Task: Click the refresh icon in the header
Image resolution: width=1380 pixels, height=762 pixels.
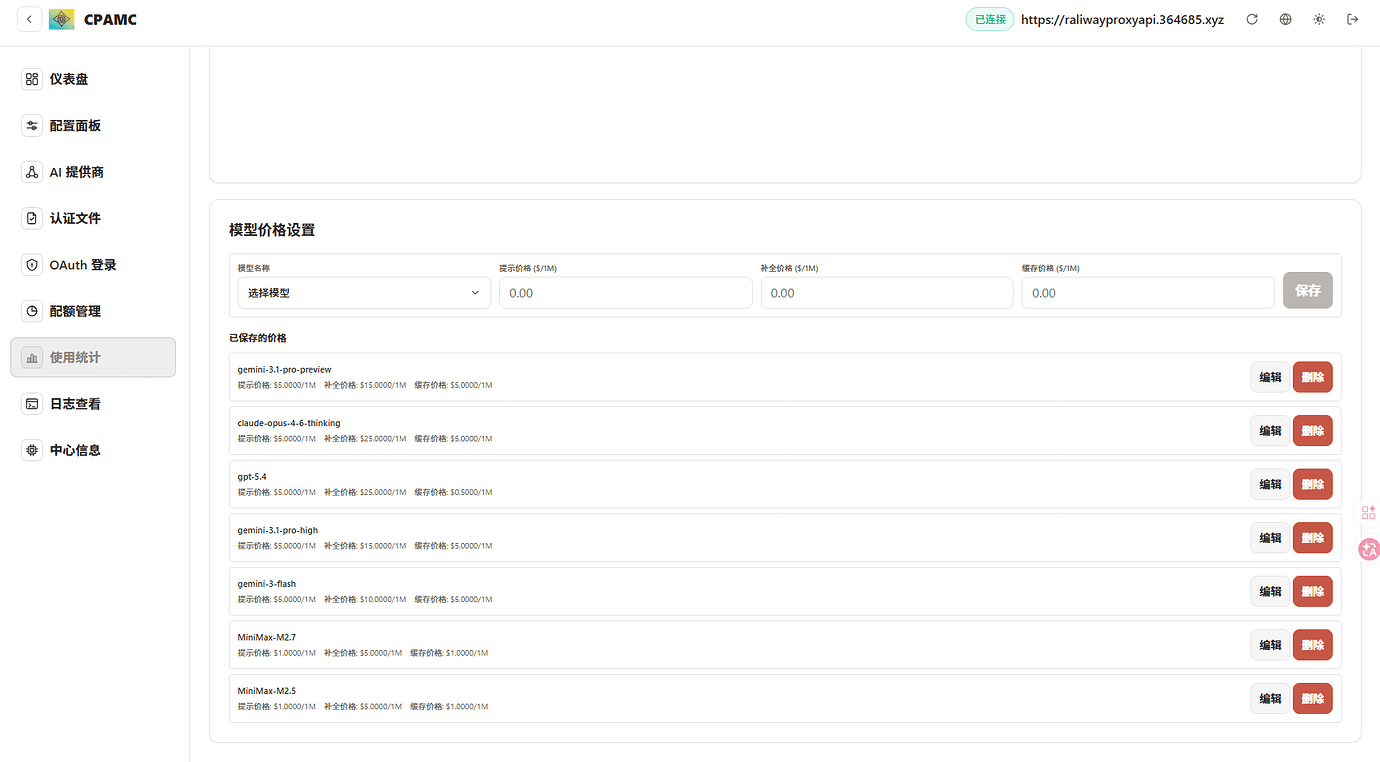Action: coord(1252,19)
